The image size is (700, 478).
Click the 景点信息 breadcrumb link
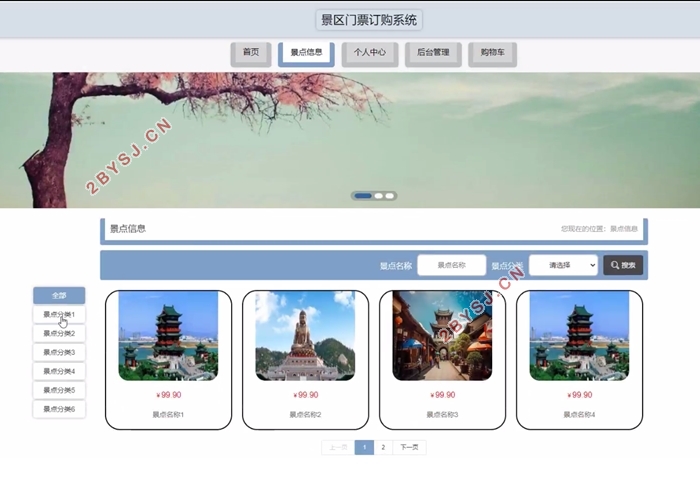(624, 229)
